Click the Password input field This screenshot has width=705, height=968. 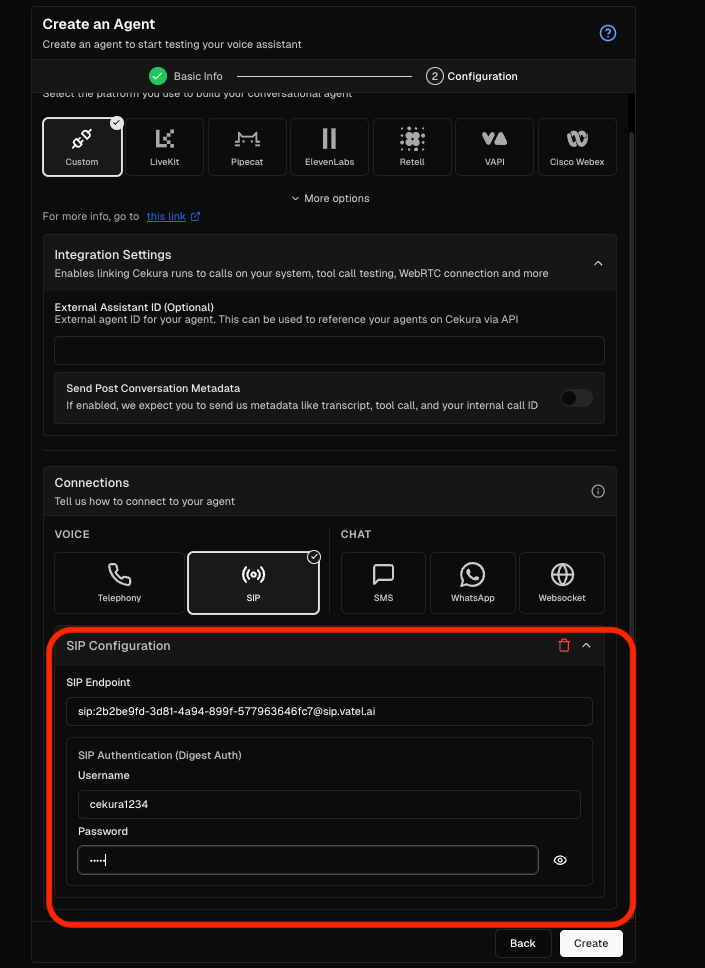click(x=308, y=860)
